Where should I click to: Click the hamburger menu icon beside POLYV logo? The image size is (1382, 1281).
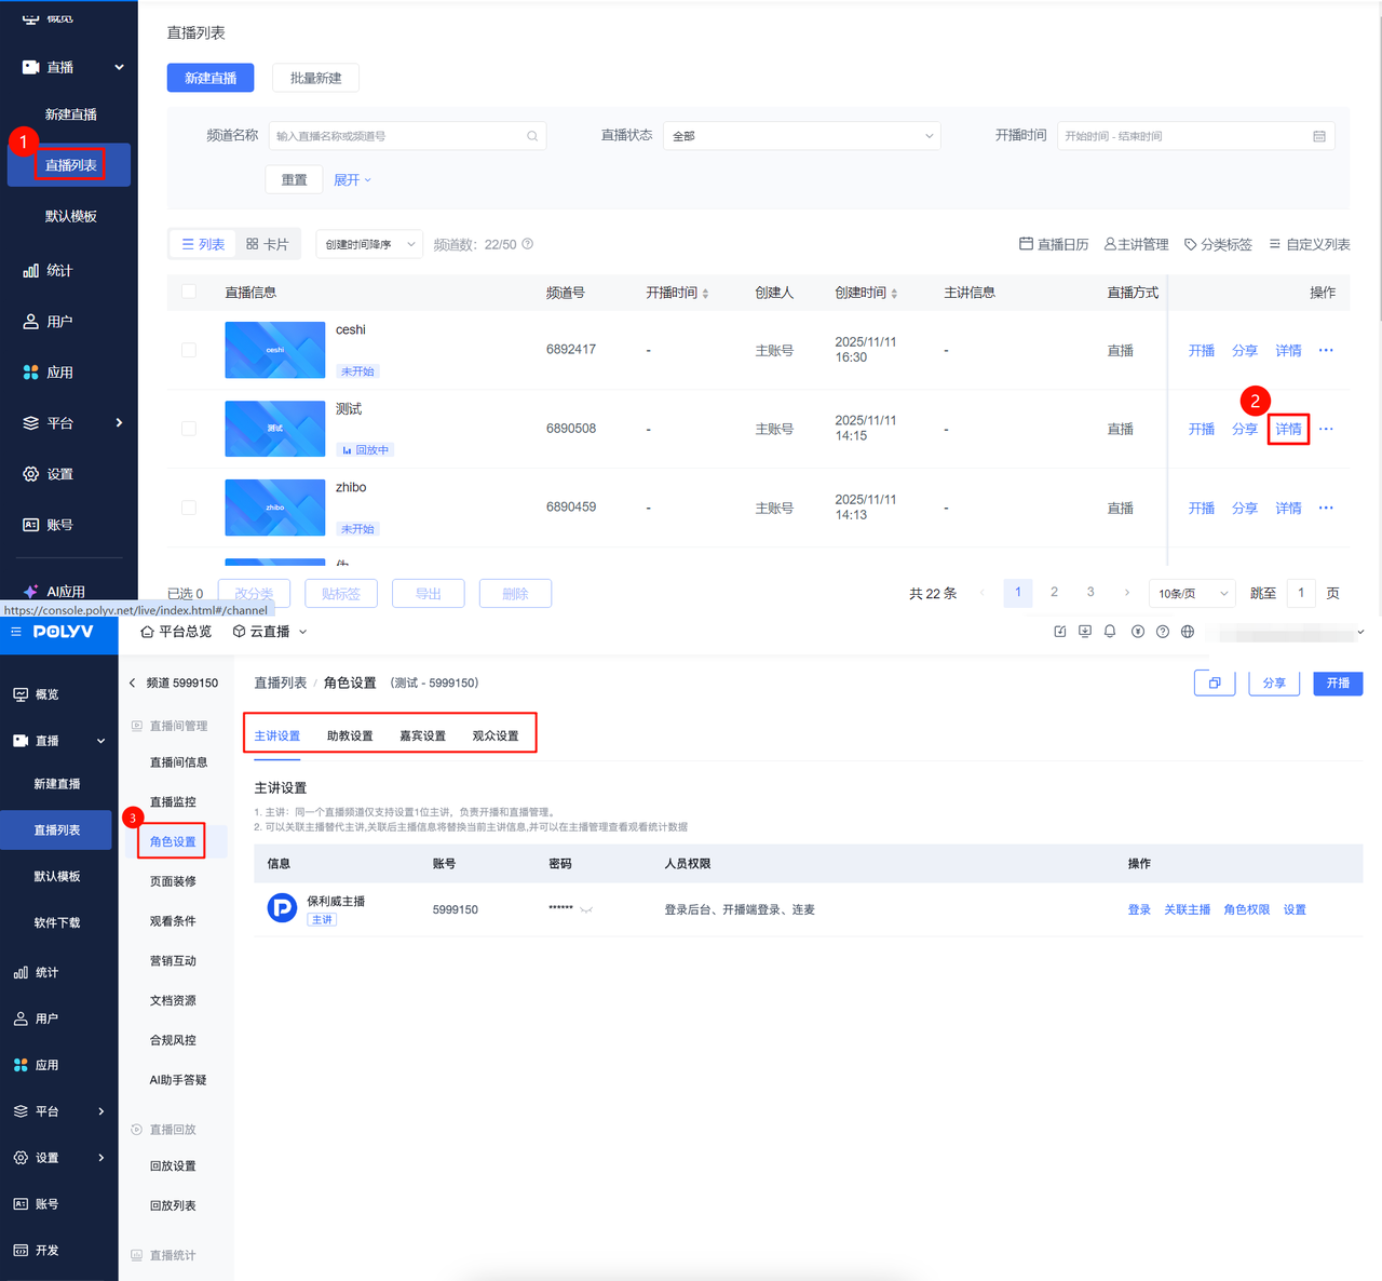[16, 632]
